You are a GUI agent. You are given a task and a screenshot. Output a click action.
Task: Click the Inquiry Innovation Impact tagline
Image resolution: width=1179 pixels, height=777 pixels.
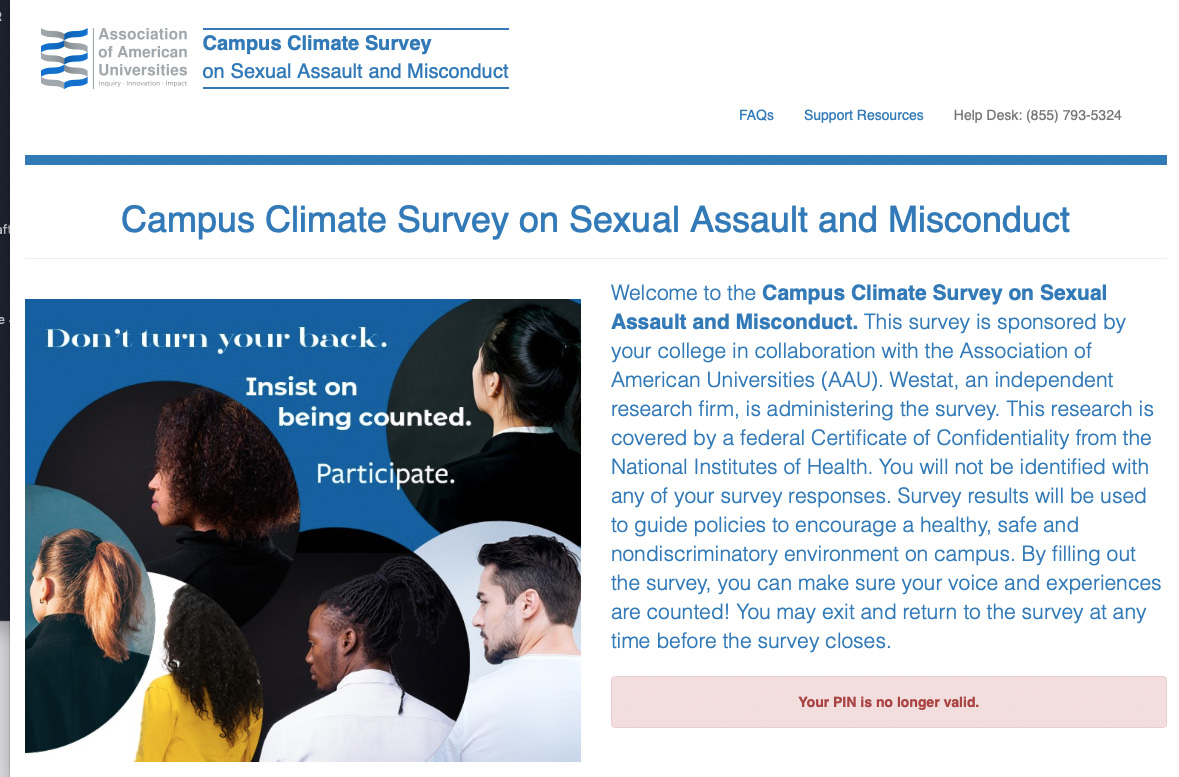click(x=142, y=83)
